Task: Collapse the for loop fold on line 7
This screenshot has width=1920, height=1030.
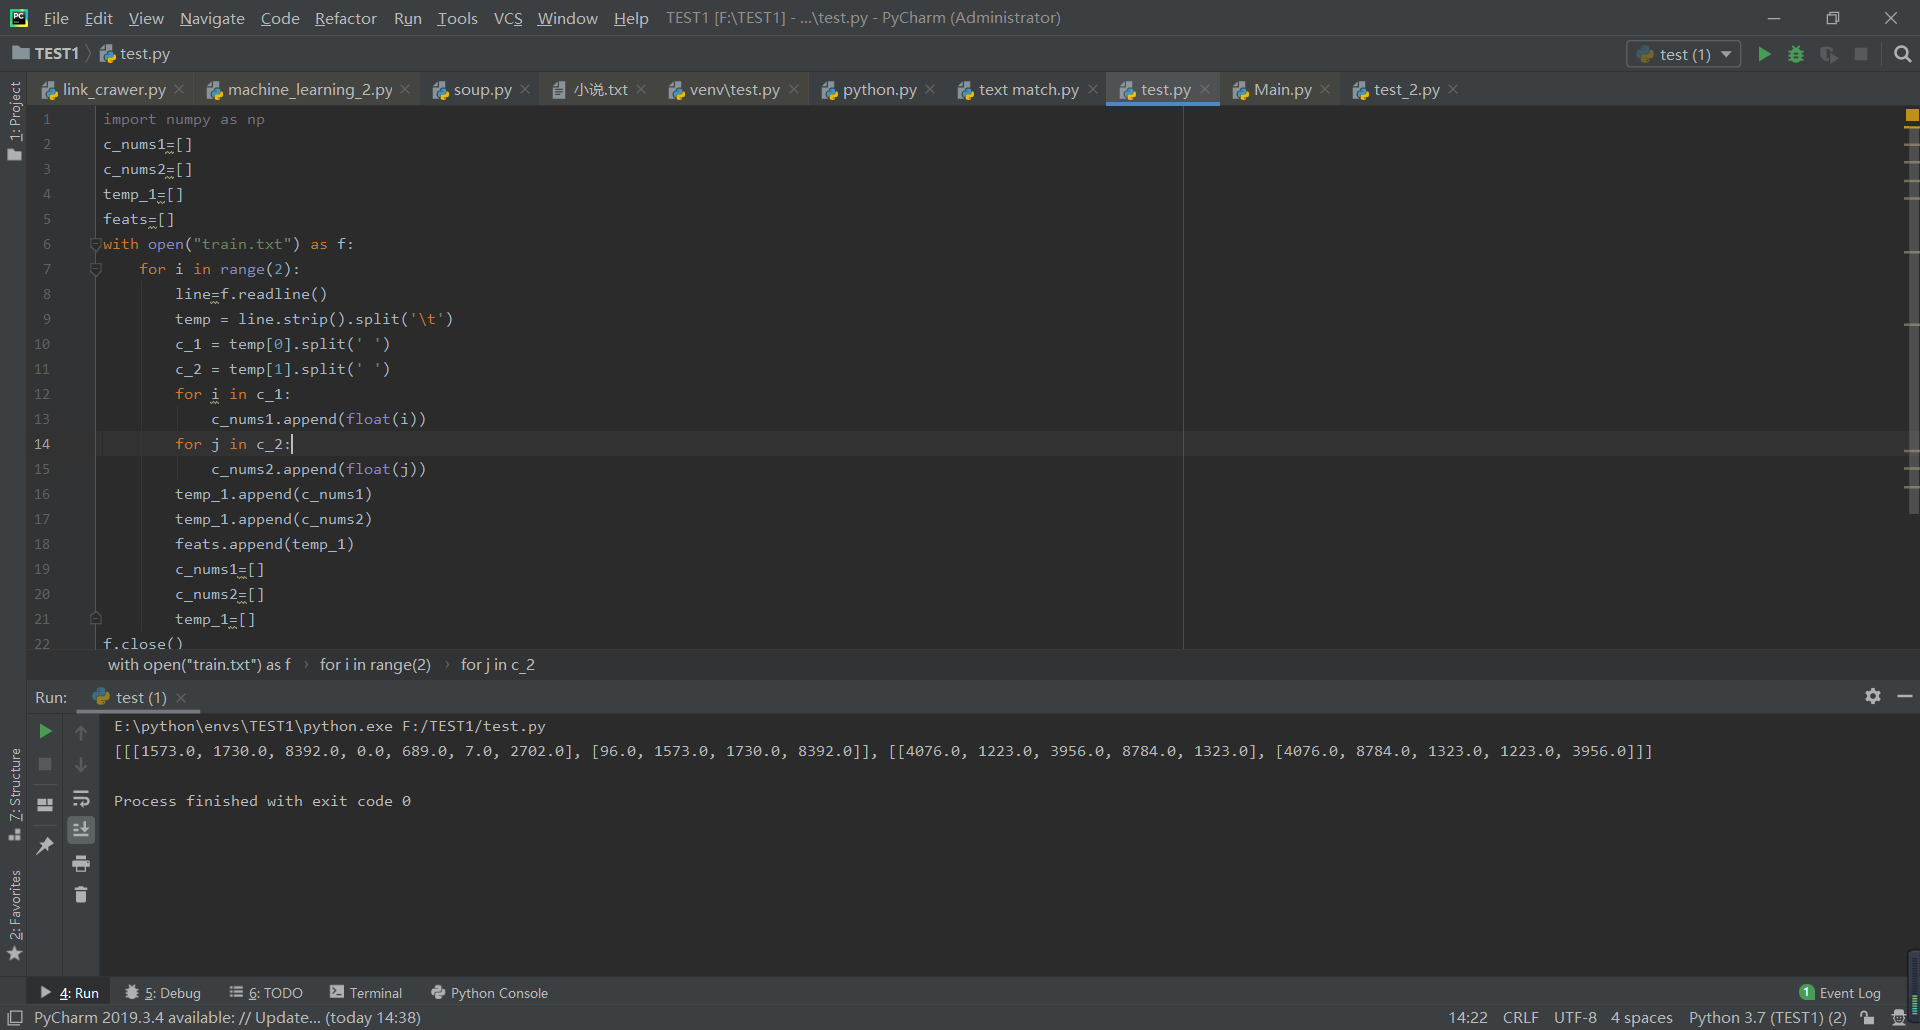Action: tap(95, 269)
